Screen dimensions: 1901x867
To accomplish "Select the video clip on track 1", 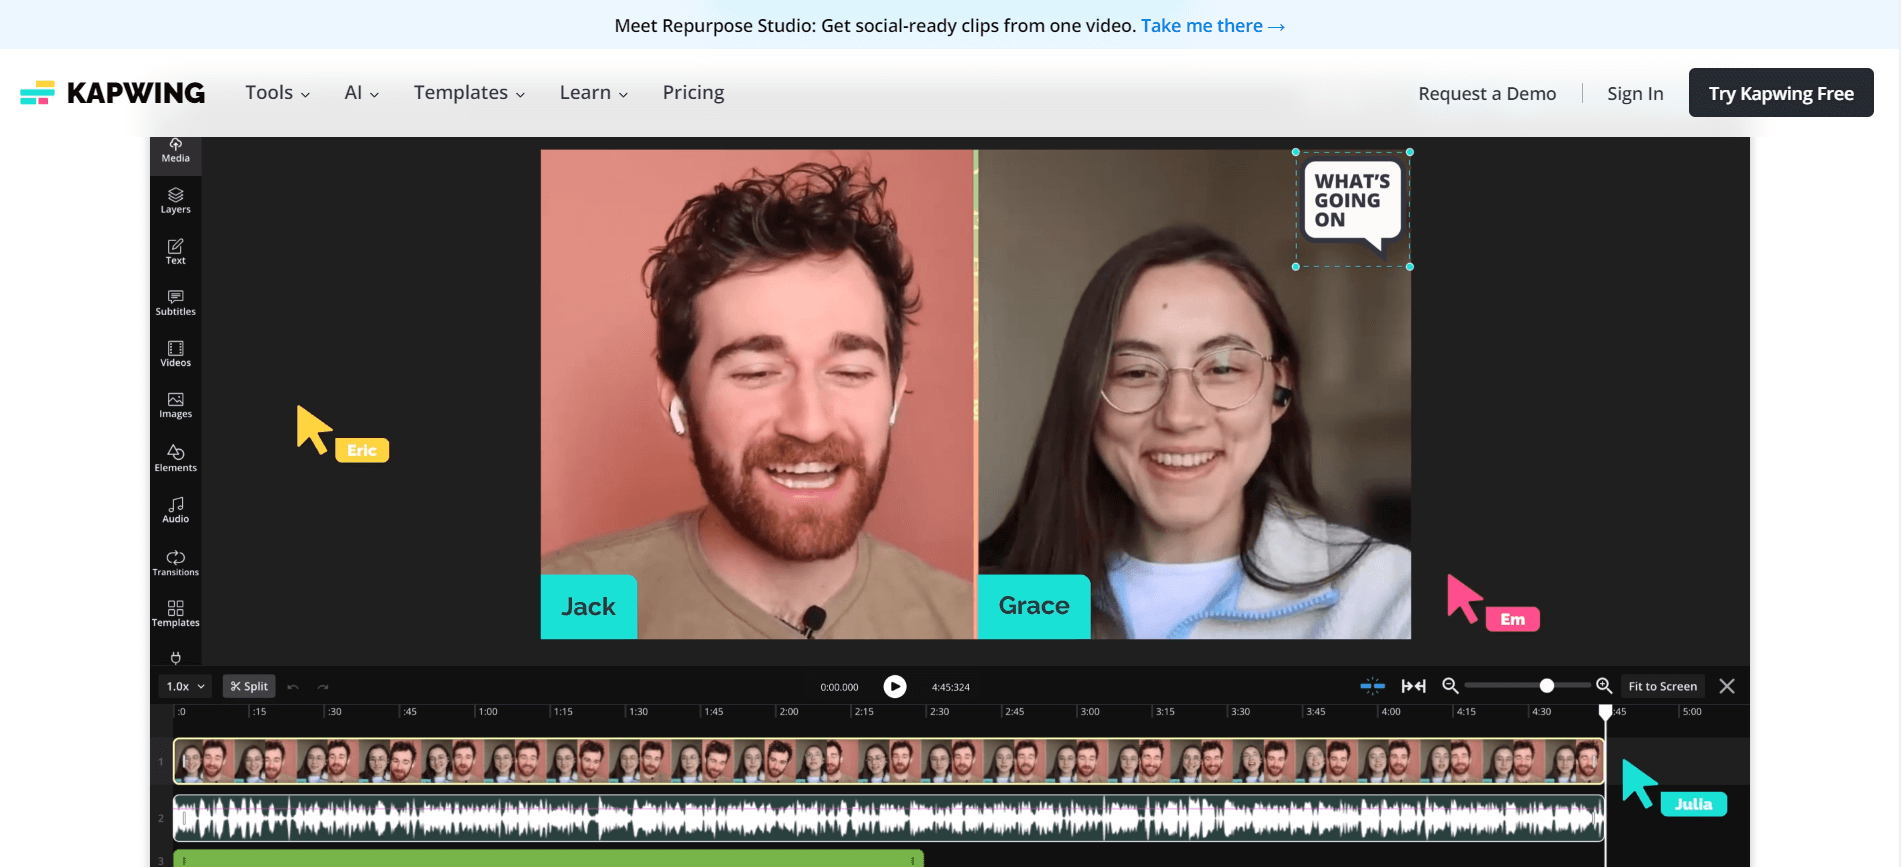I will point(889,761).
